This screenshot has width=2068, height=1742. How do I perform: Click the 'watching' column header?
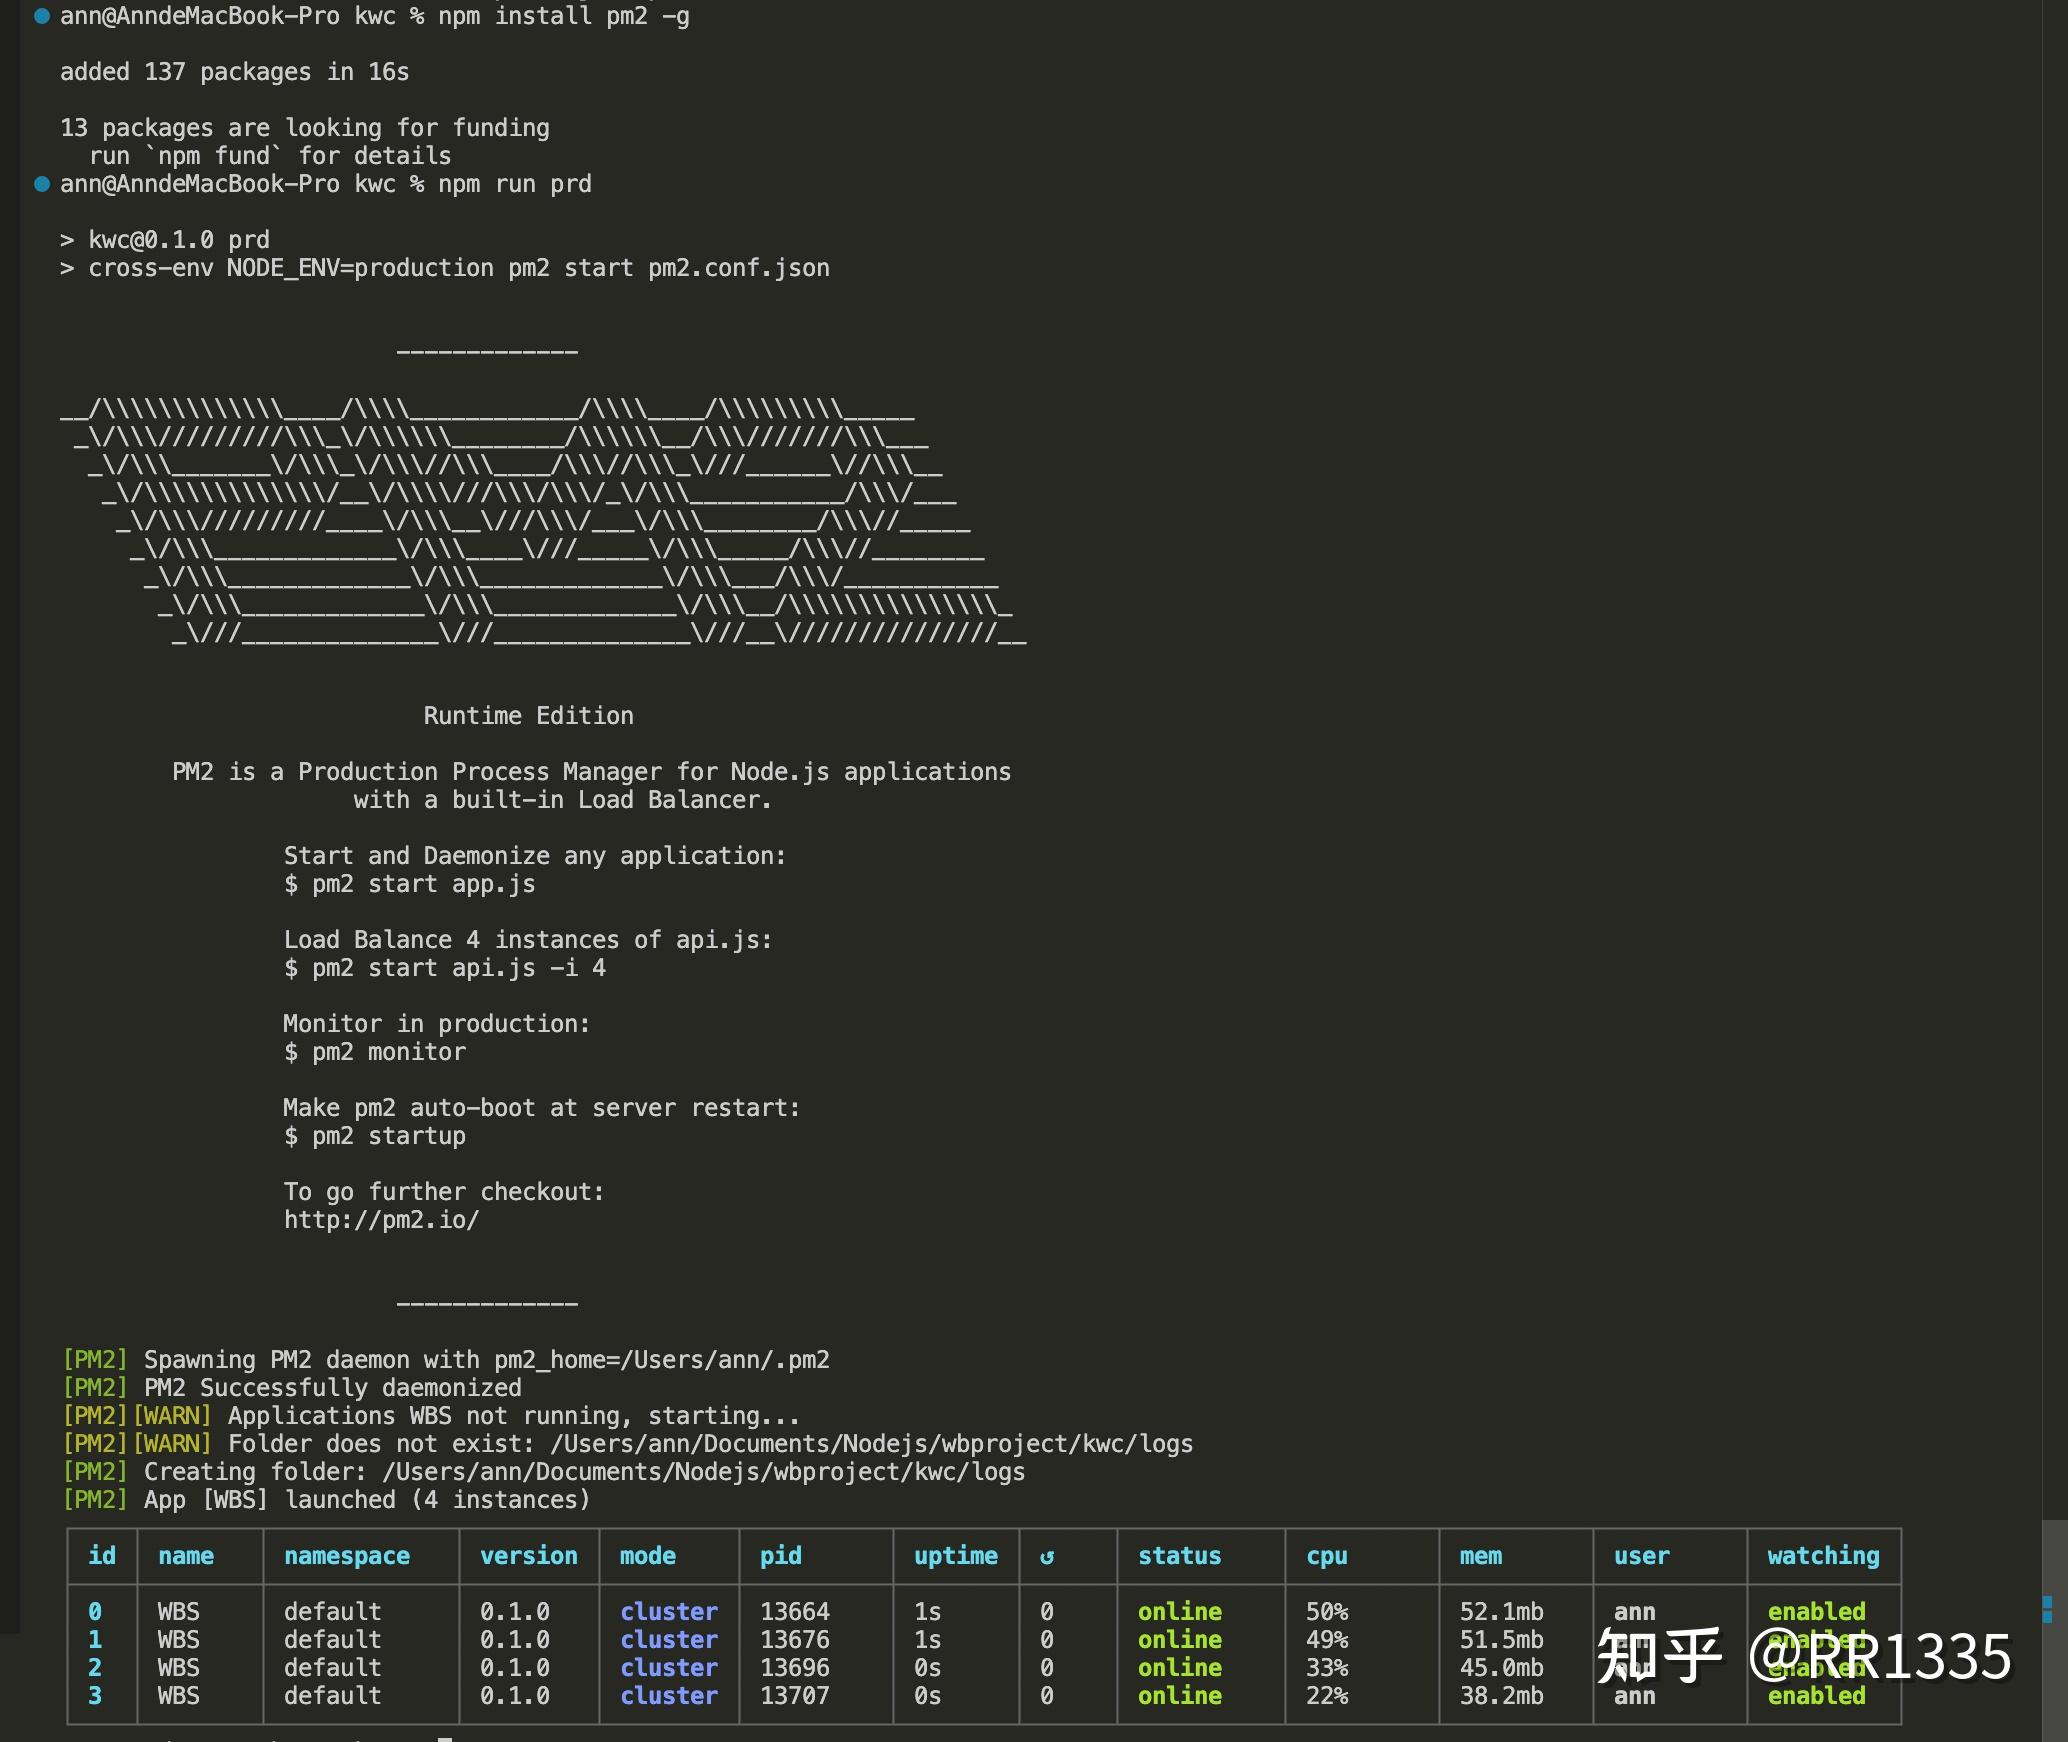(1822, 1556)
